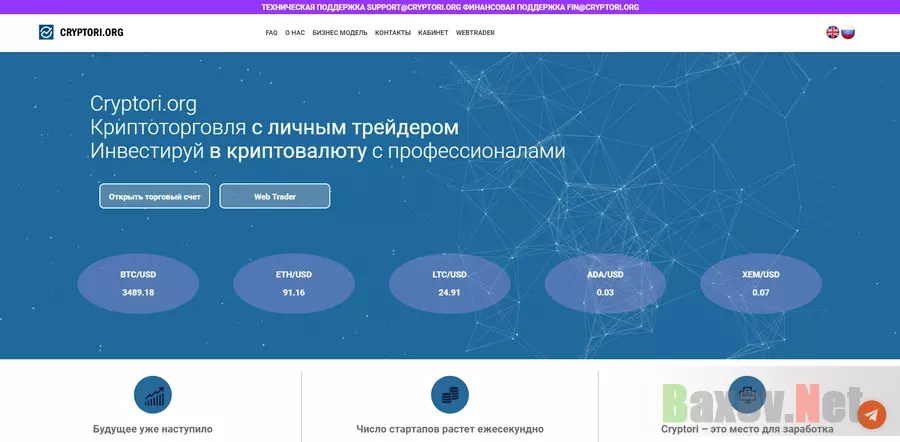Click the 'Web Trader' hero button
The height and width of the screenshot is (442, 900).
(275, 196)
